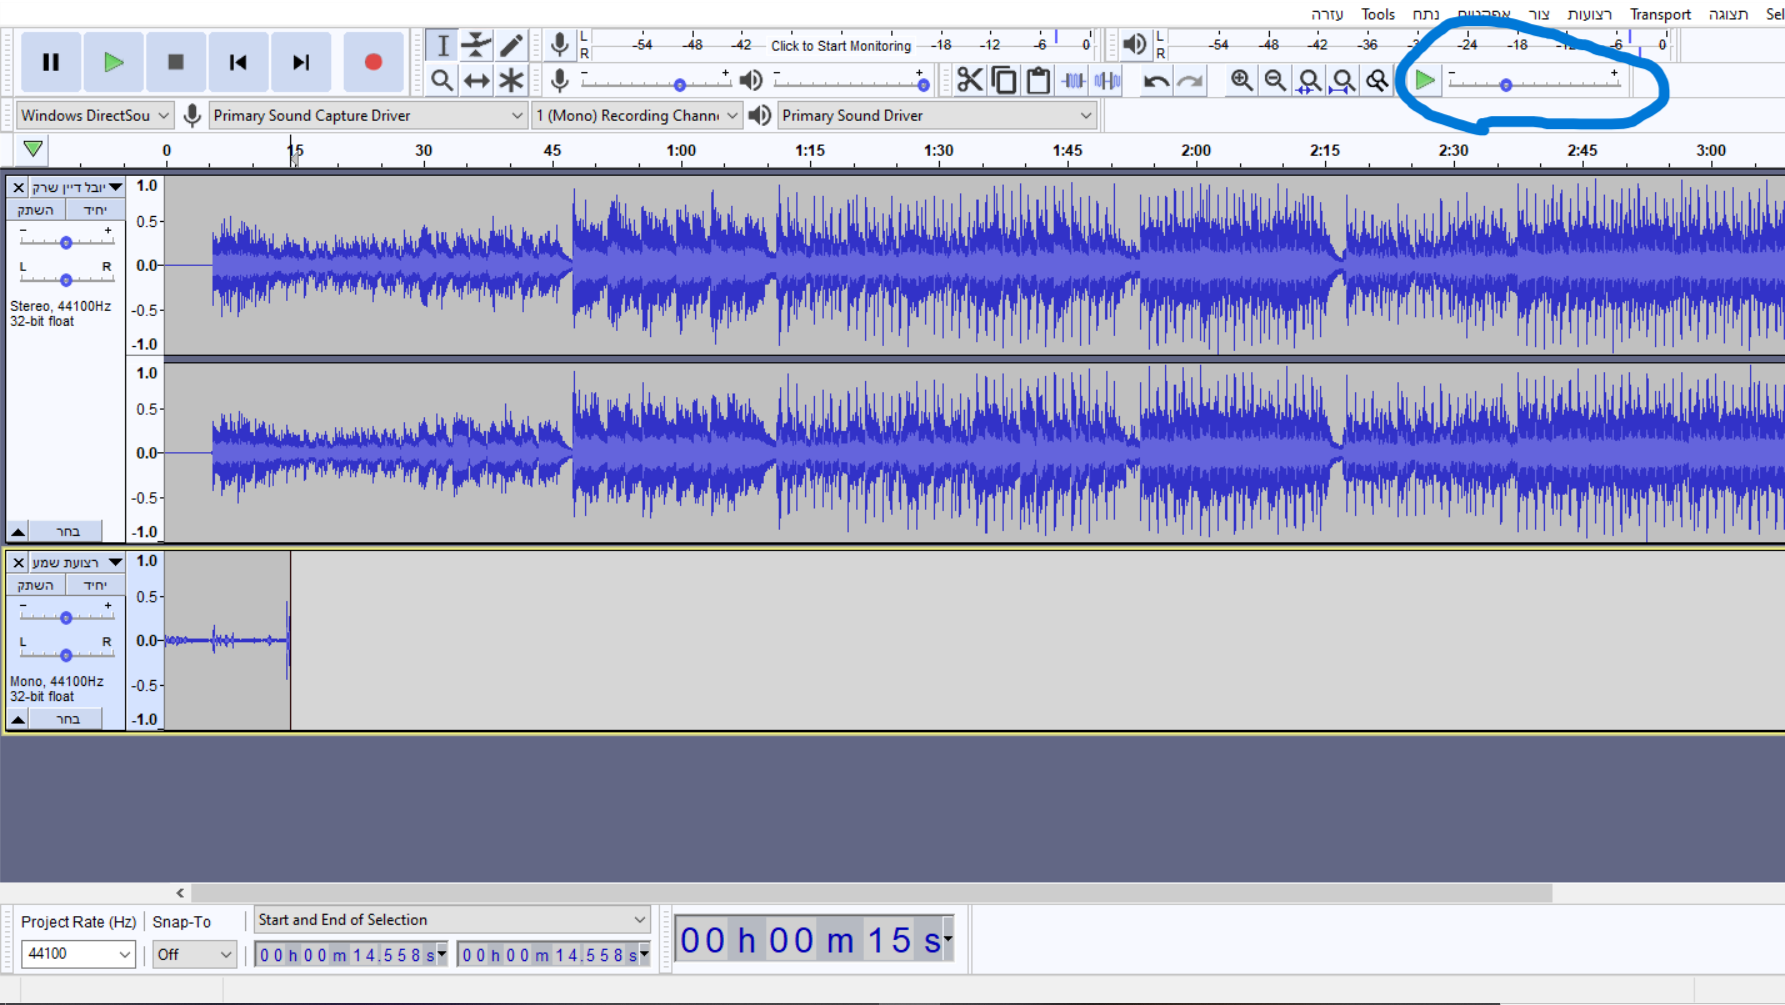The width and height of the screenshot is (1785, 1005).
Task: Start recording with the red Record button
Action: click(373, 62)
